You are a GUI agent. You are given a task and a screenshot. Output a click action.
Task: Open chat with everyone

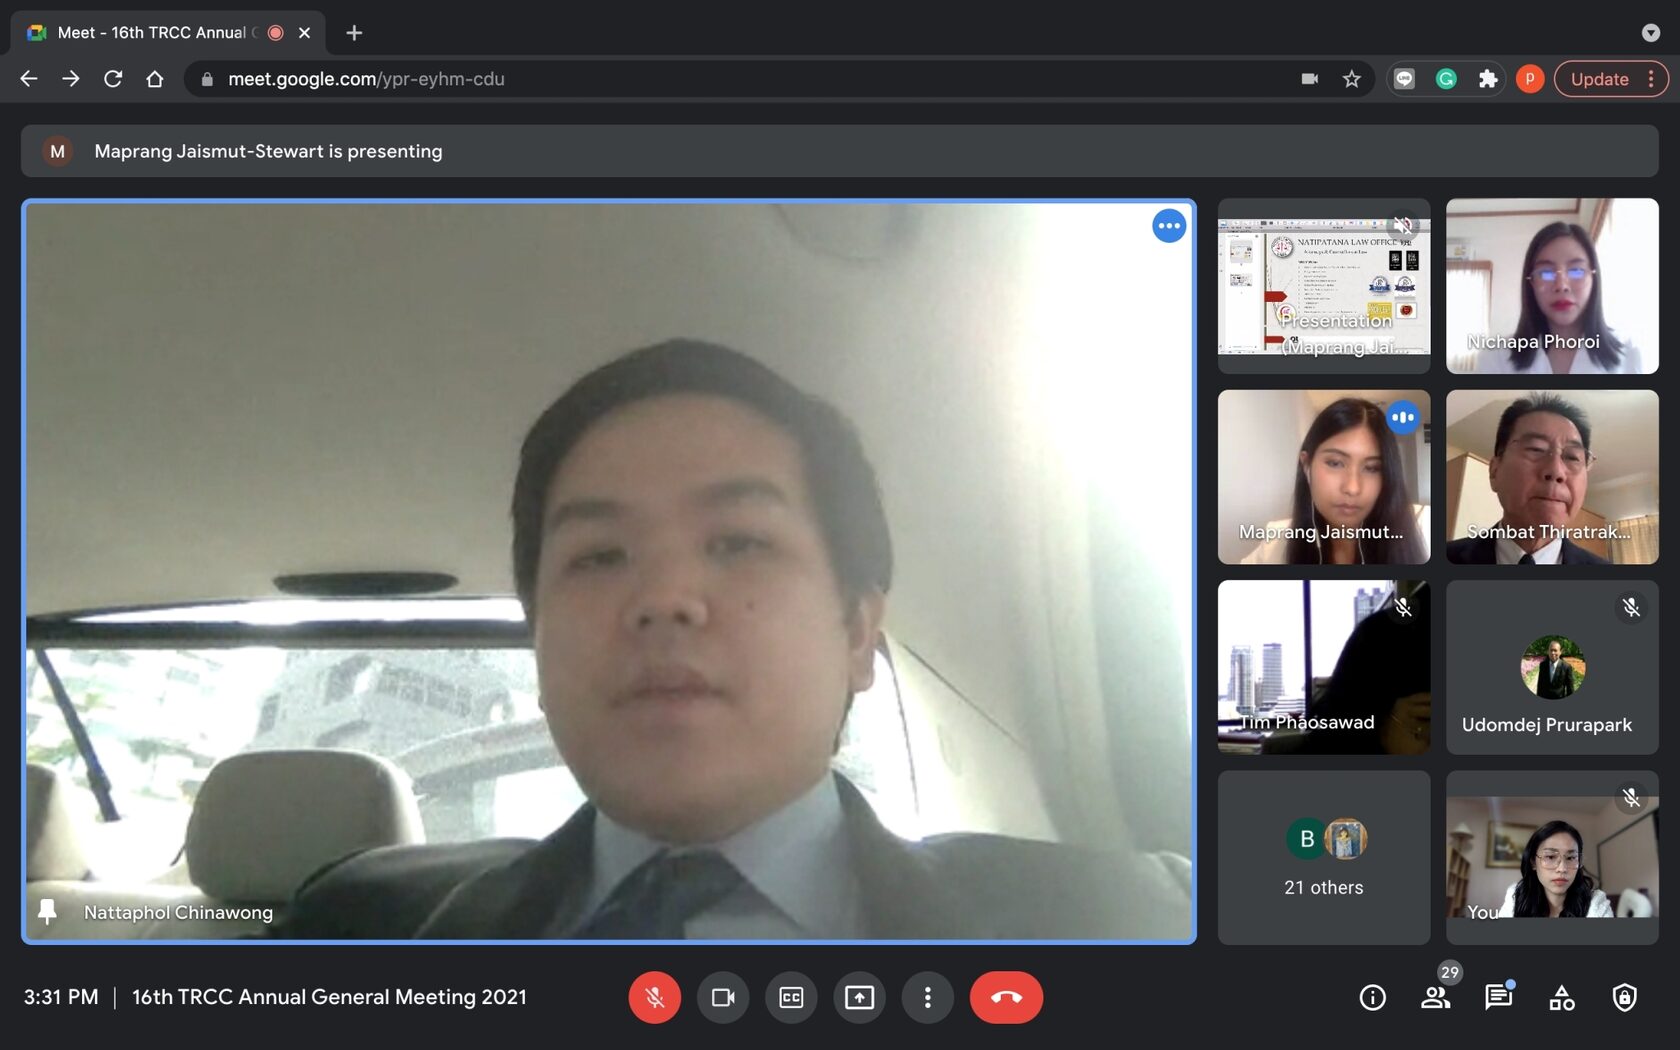click(1498, 997)
